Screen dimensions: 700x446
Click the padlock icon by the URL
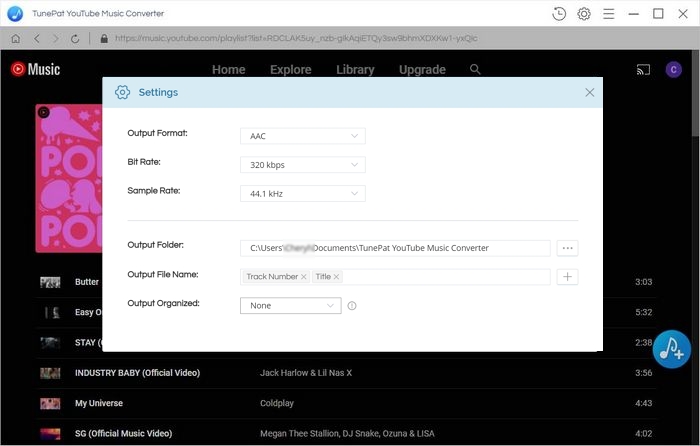(x=104, y=38)
